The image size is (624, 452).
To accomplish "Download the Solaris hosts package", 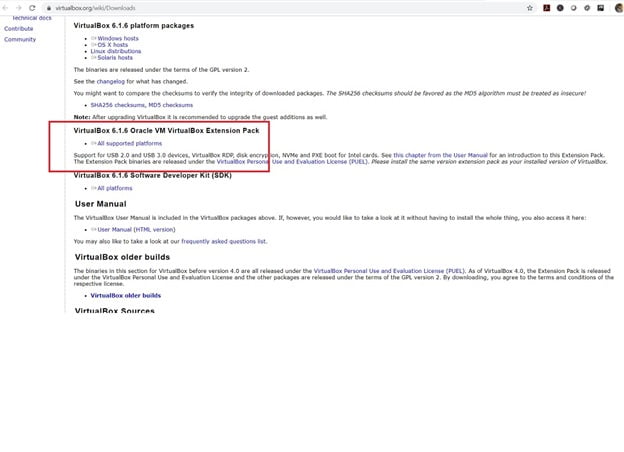I will (x=115, y=58).
